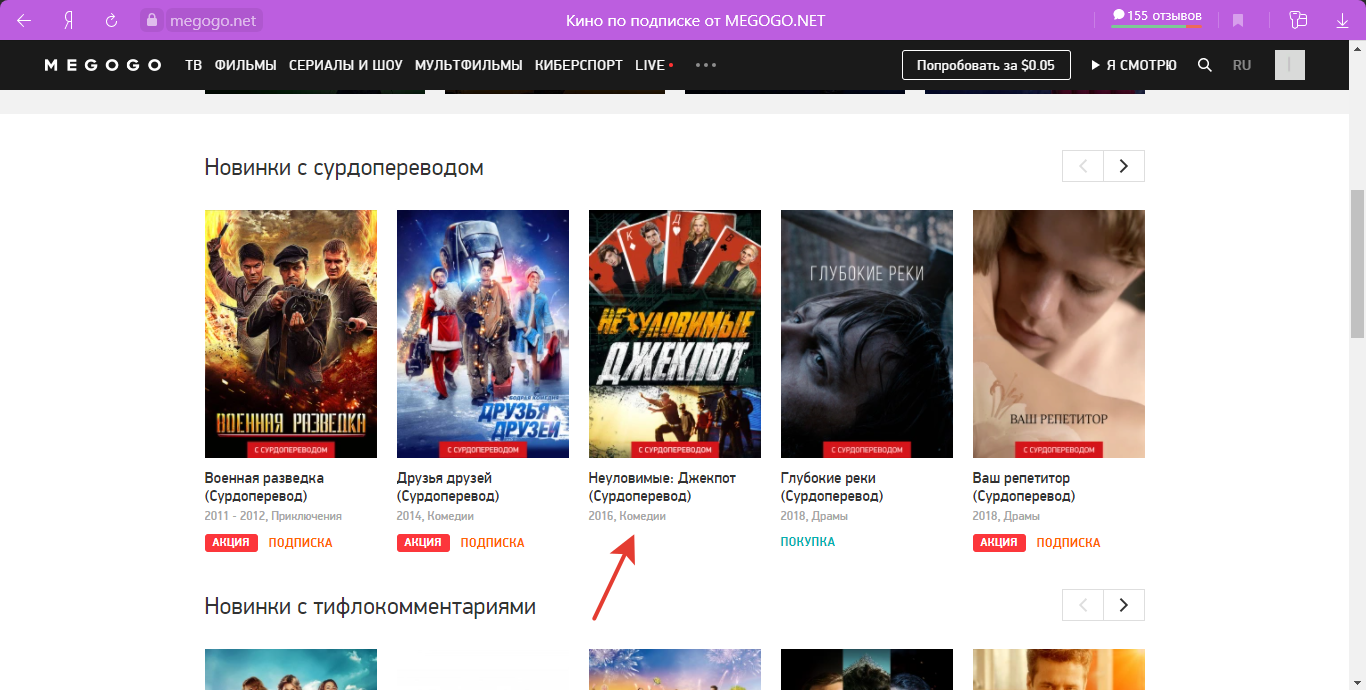The height and width of the screenshot is (690, 1366).
Task: Click 2018, Драмы under Ваш репетитор
Action: 1006,516
